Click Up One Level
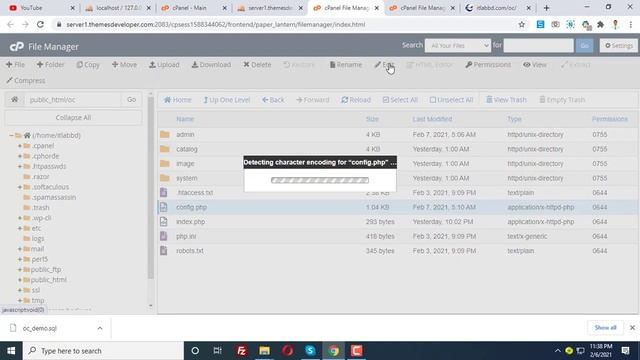The image size is (640, 360). pyautogui.click(x=227, y=100)
